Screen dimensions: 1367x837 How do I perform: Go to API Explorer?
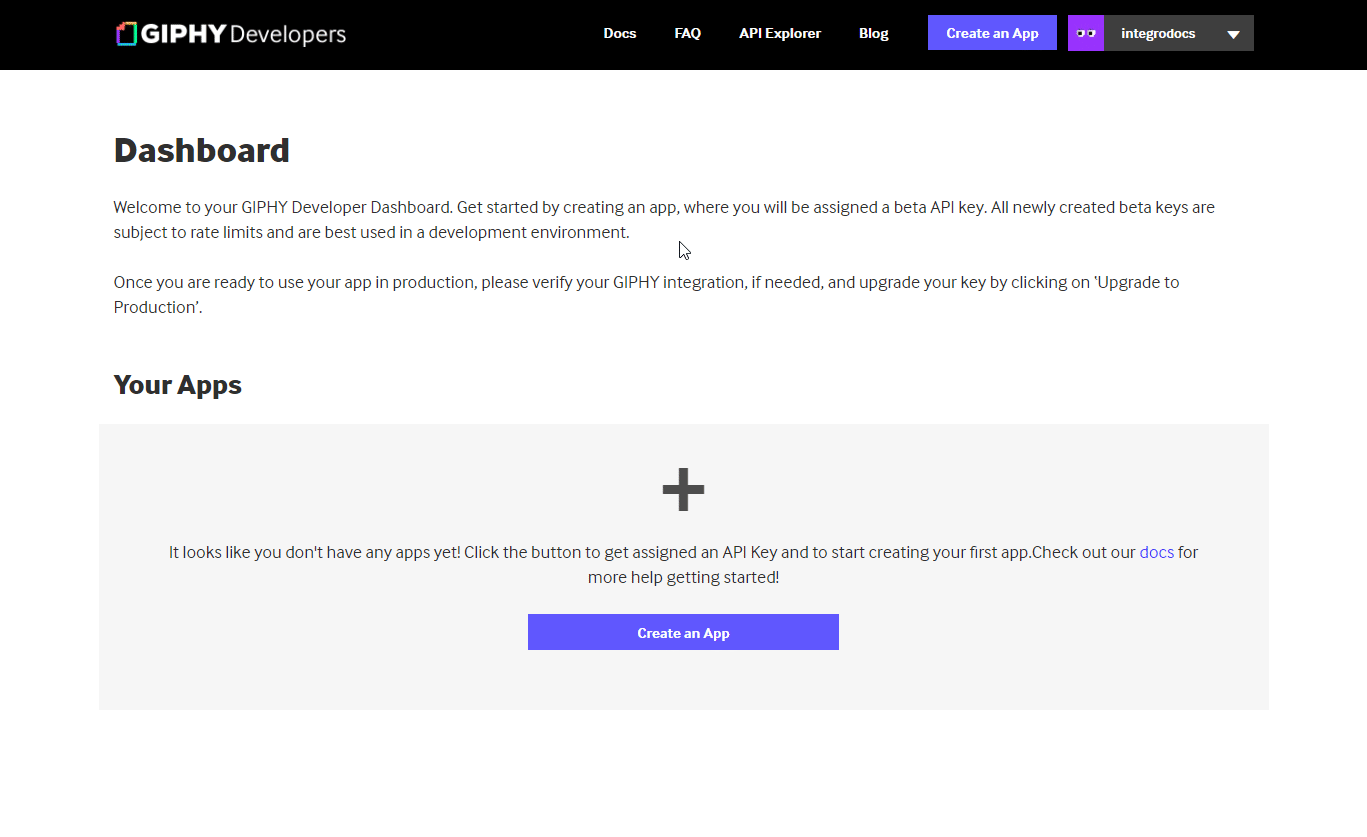pyautogui.click(x=780, y=33)
